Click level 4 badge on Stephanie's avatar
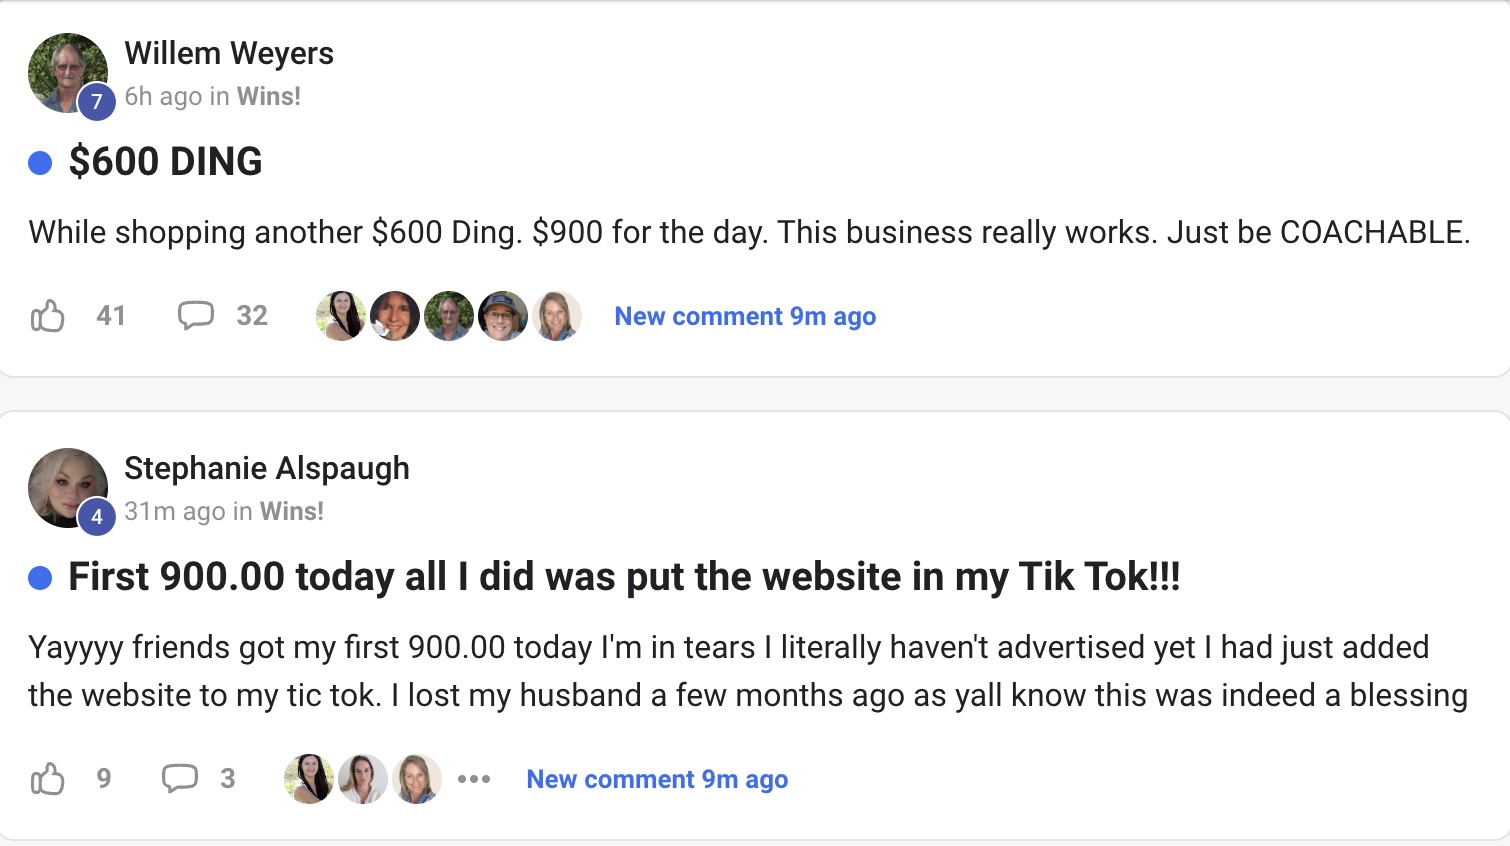Viewport: 1510px width, 846px height. coord(97,516)
